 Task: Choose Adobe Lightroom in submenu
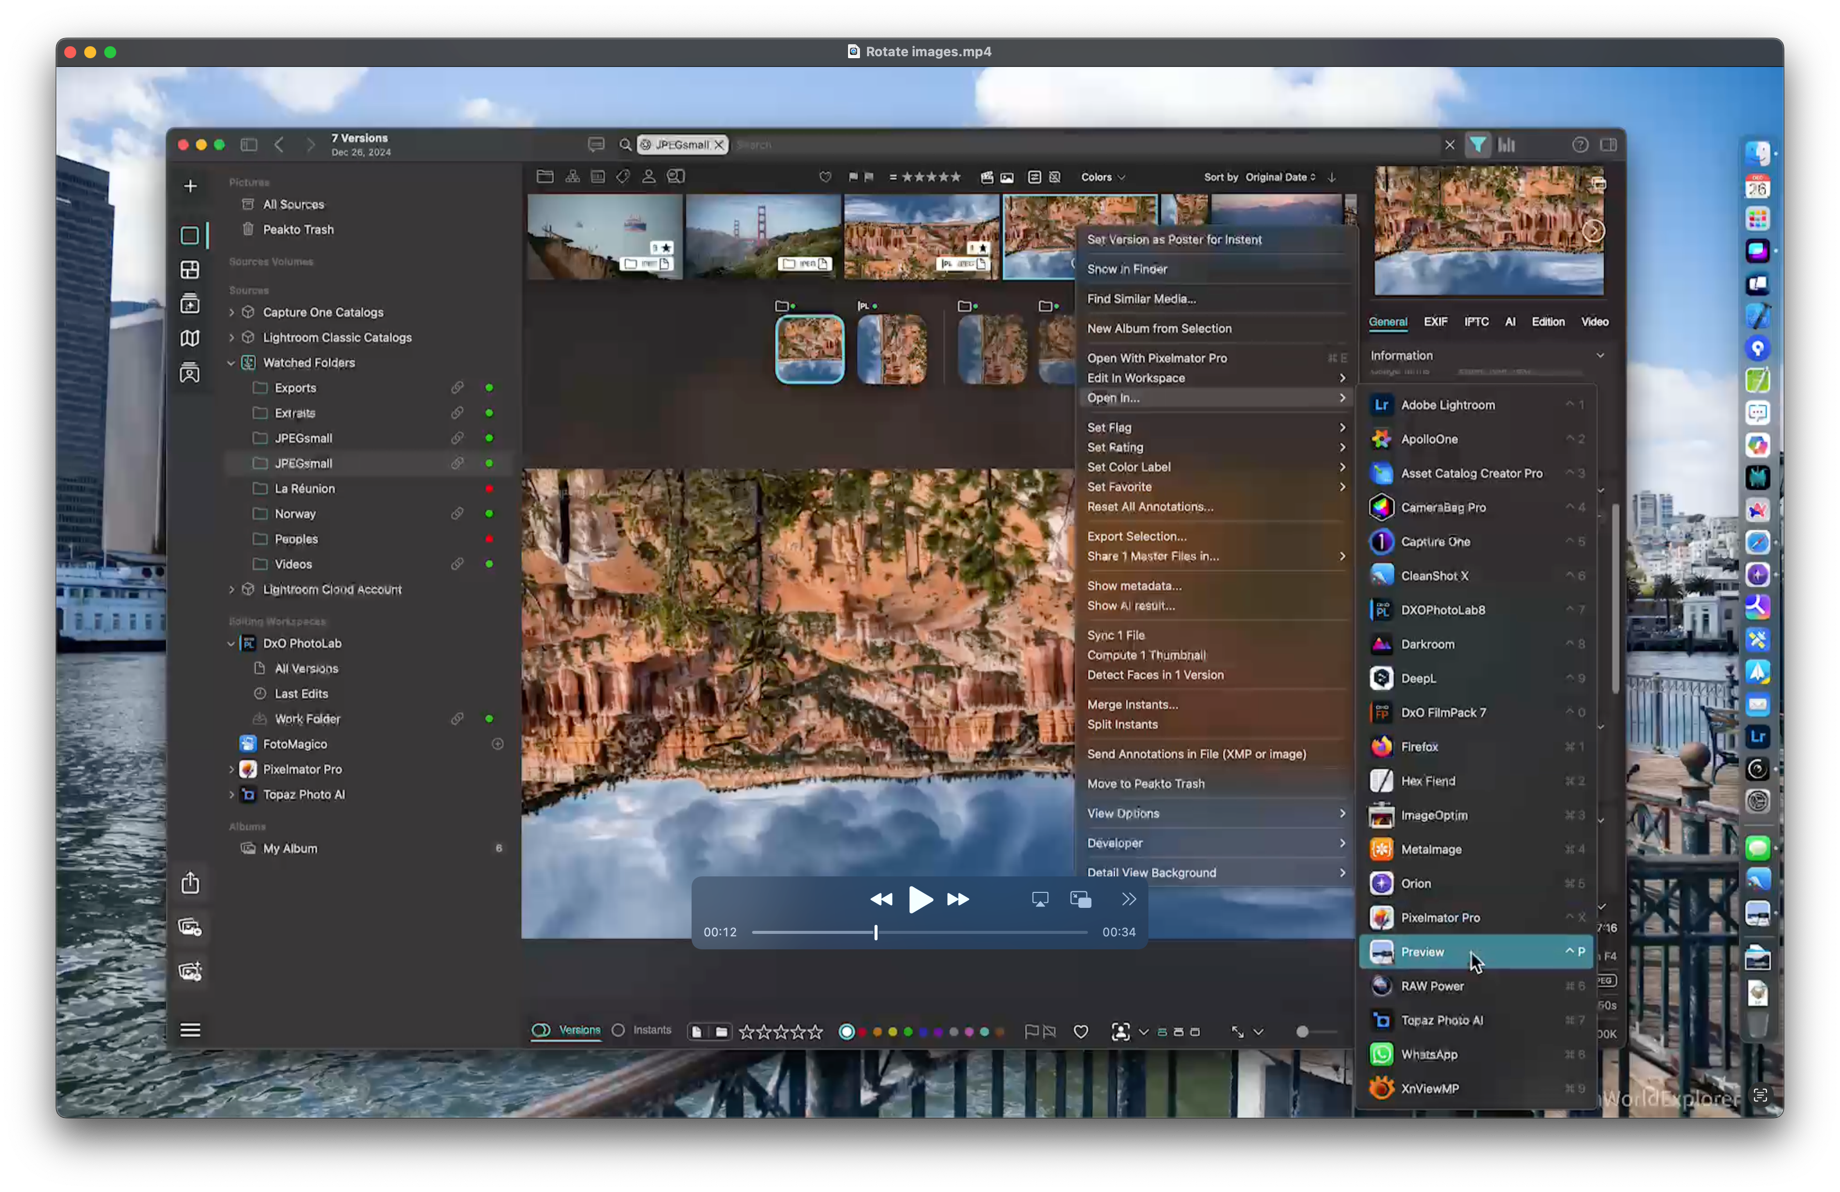(x=1476, y=405)
